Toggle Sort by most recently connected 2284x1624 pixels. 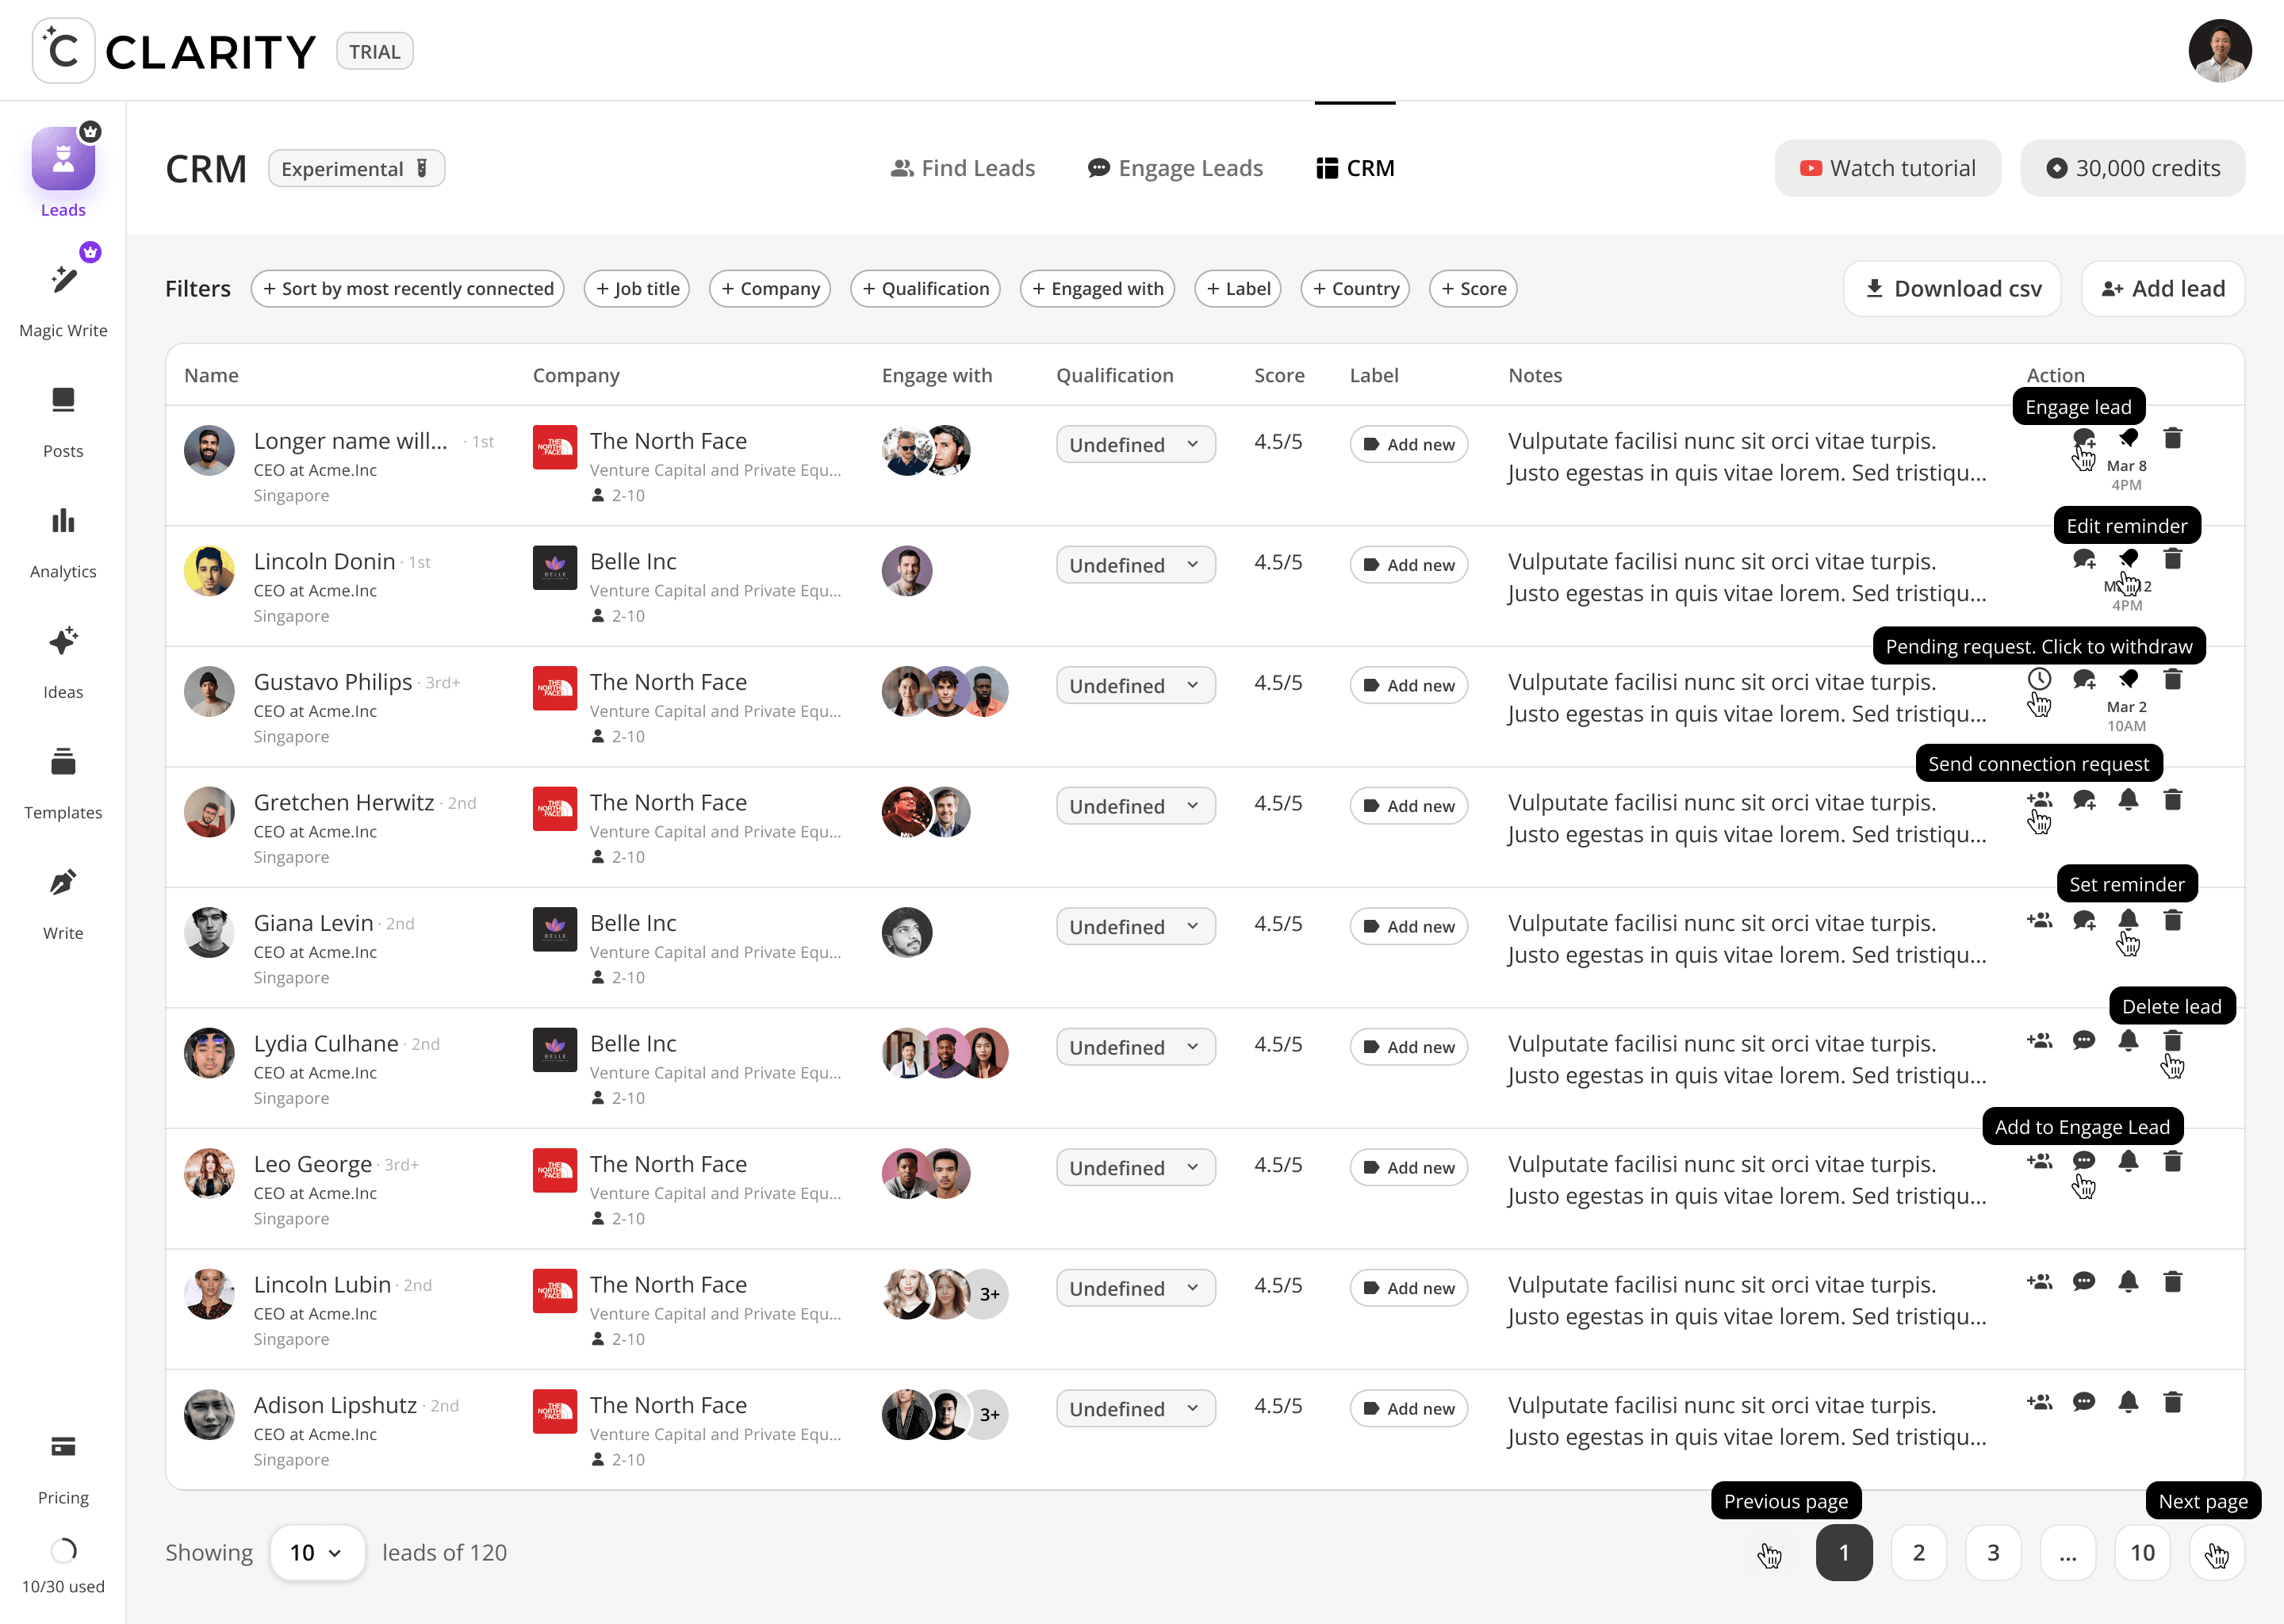pos(407,289)
